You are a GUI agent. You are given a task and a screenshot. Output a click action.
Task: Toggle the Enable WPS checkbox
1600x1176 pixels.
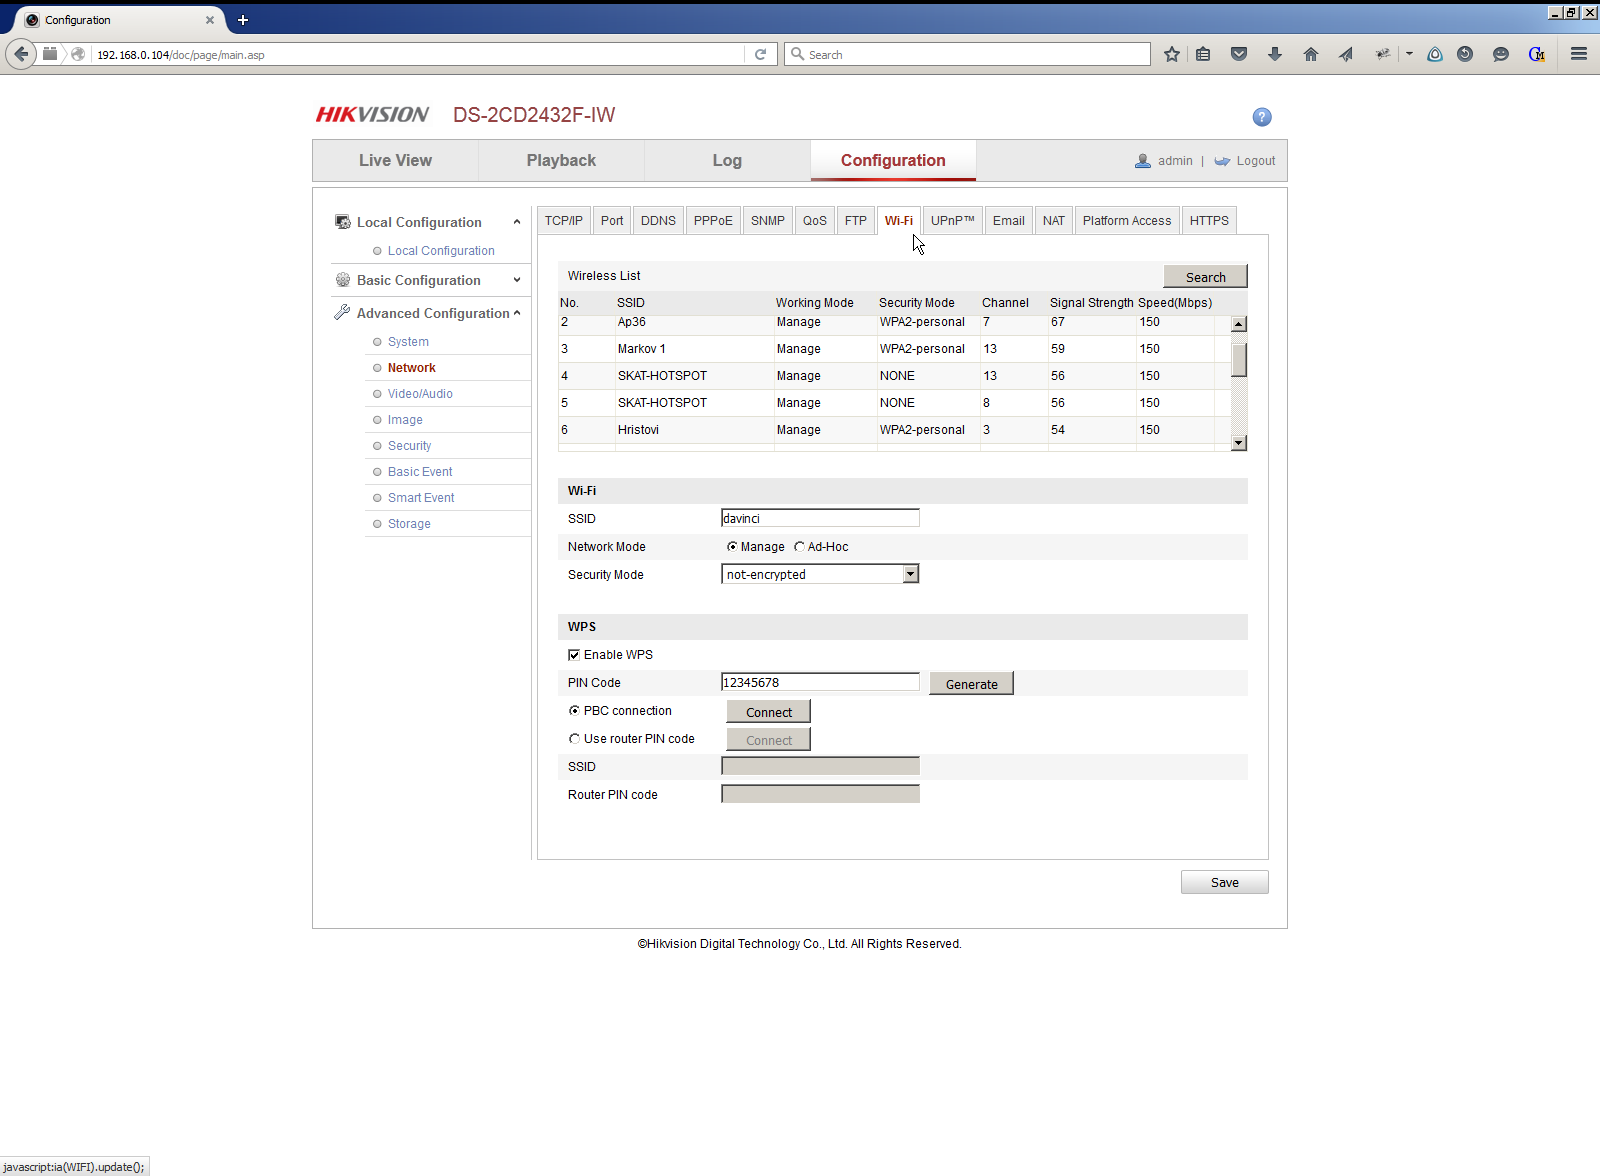coord(574,655)
